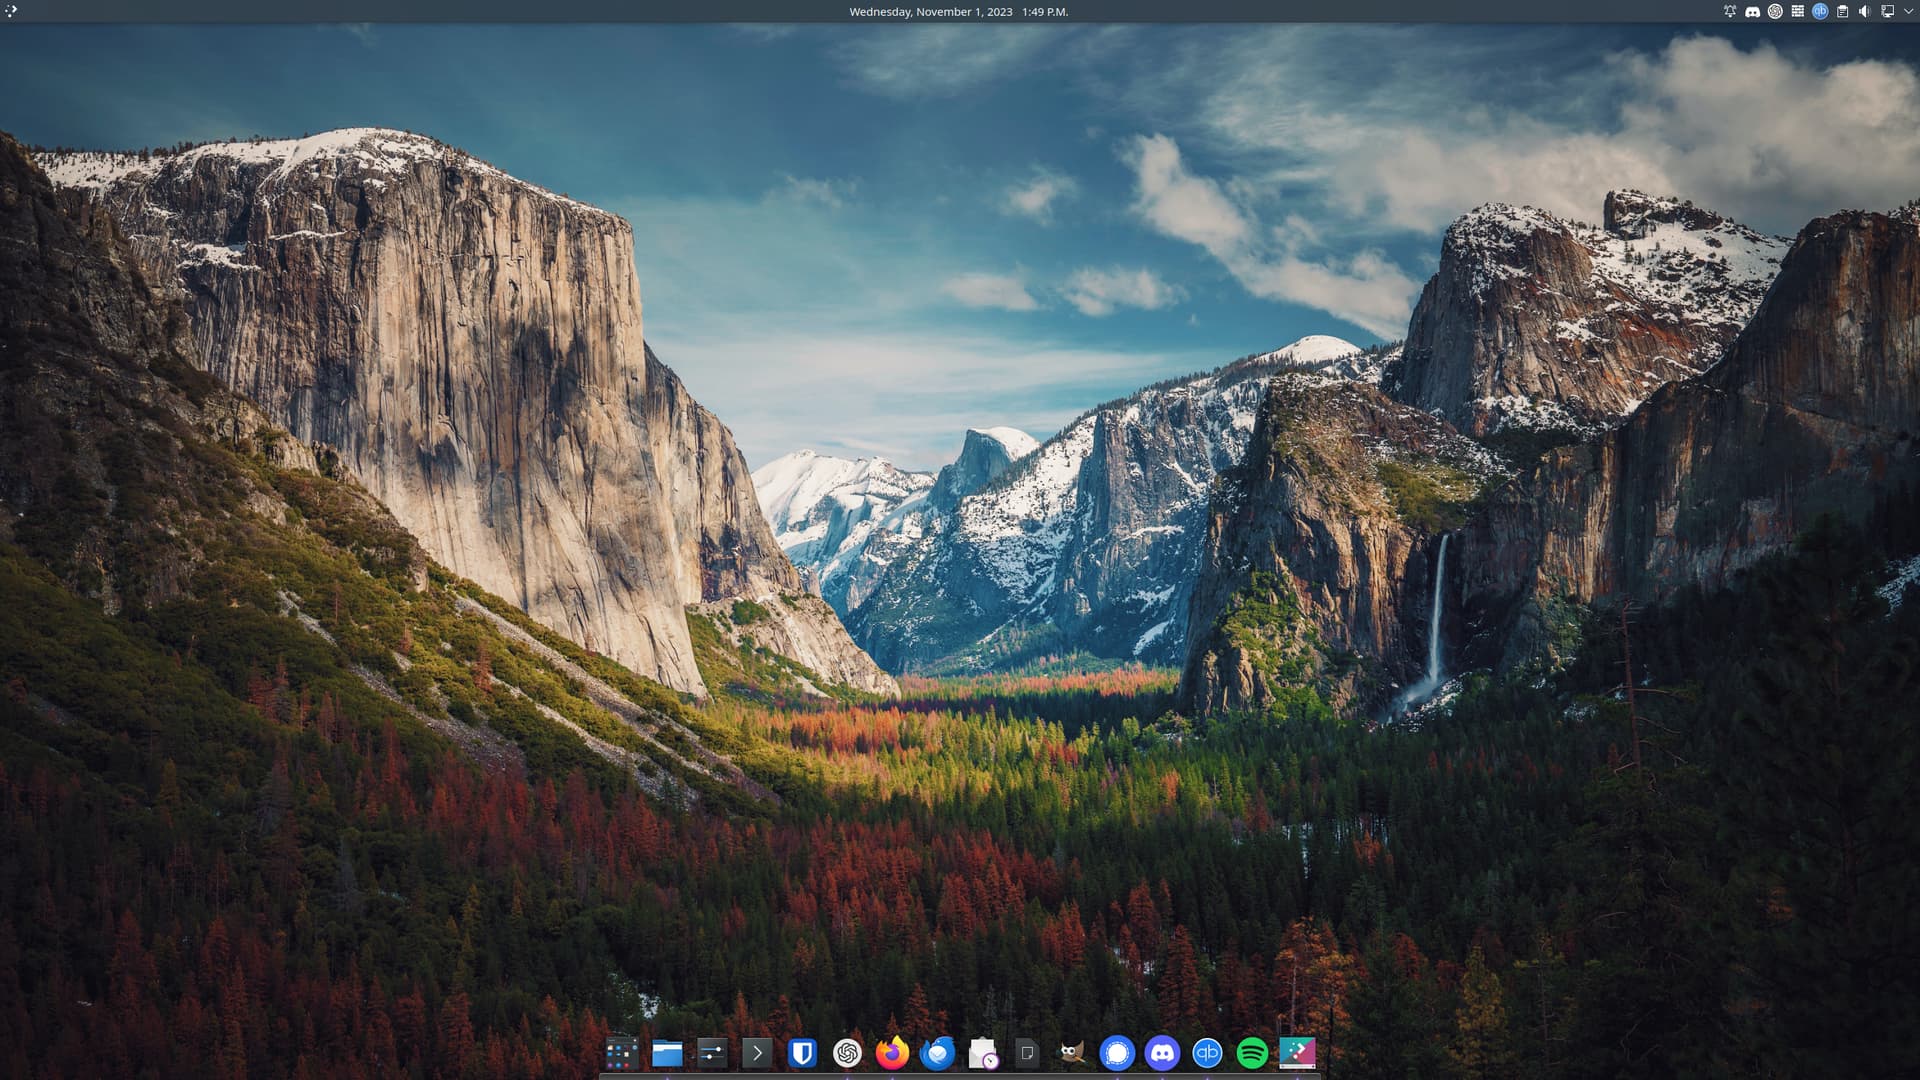Open System Settings sliders icon

[712, 1053]
